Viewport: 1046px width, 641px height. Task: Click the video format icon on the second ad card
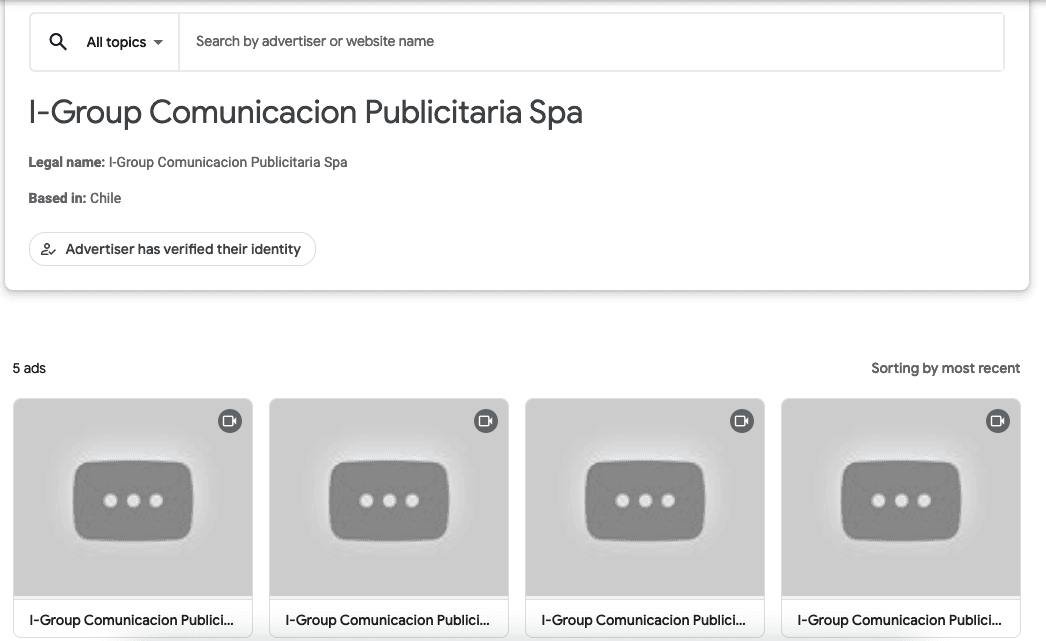click(486, 421)
